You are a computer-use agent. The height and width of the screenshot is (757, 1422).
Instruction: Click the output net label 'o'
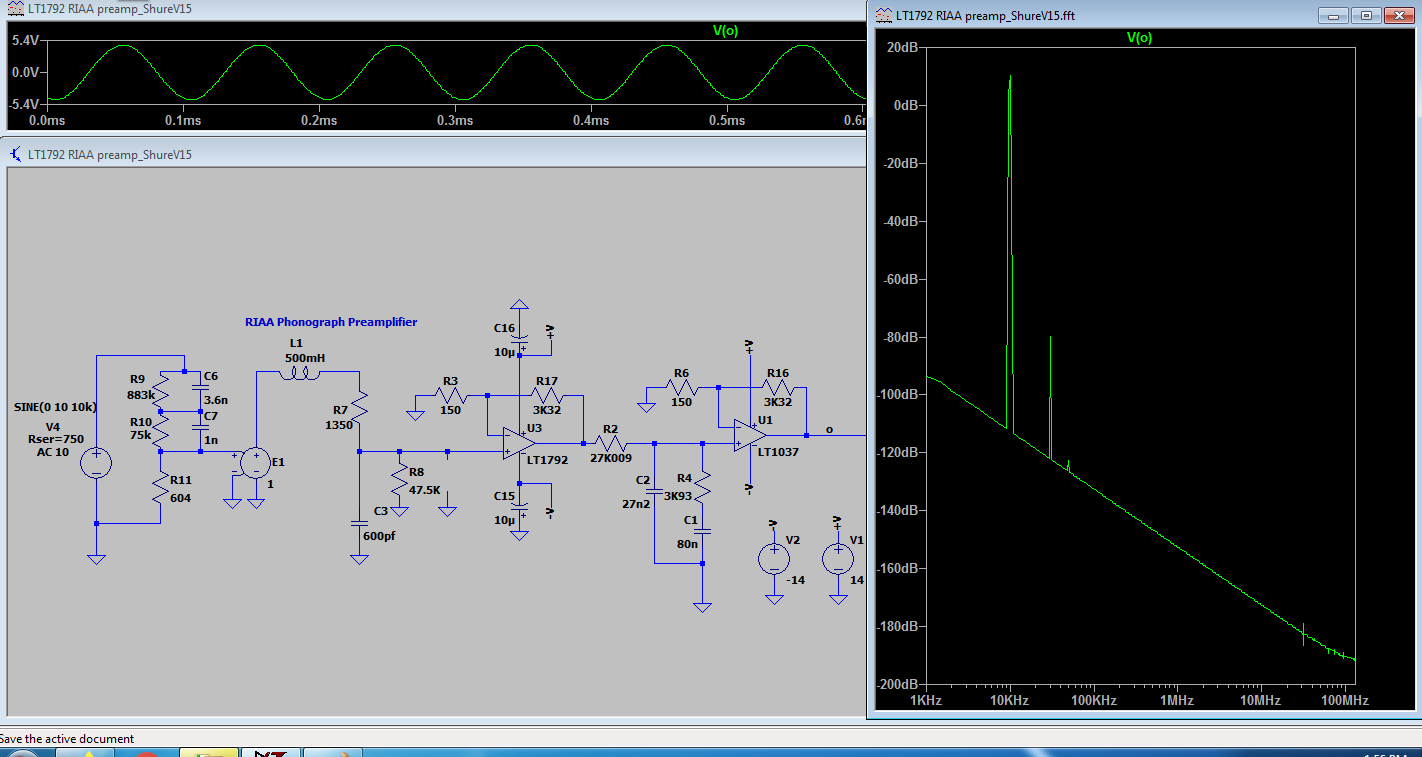point(829,429)
